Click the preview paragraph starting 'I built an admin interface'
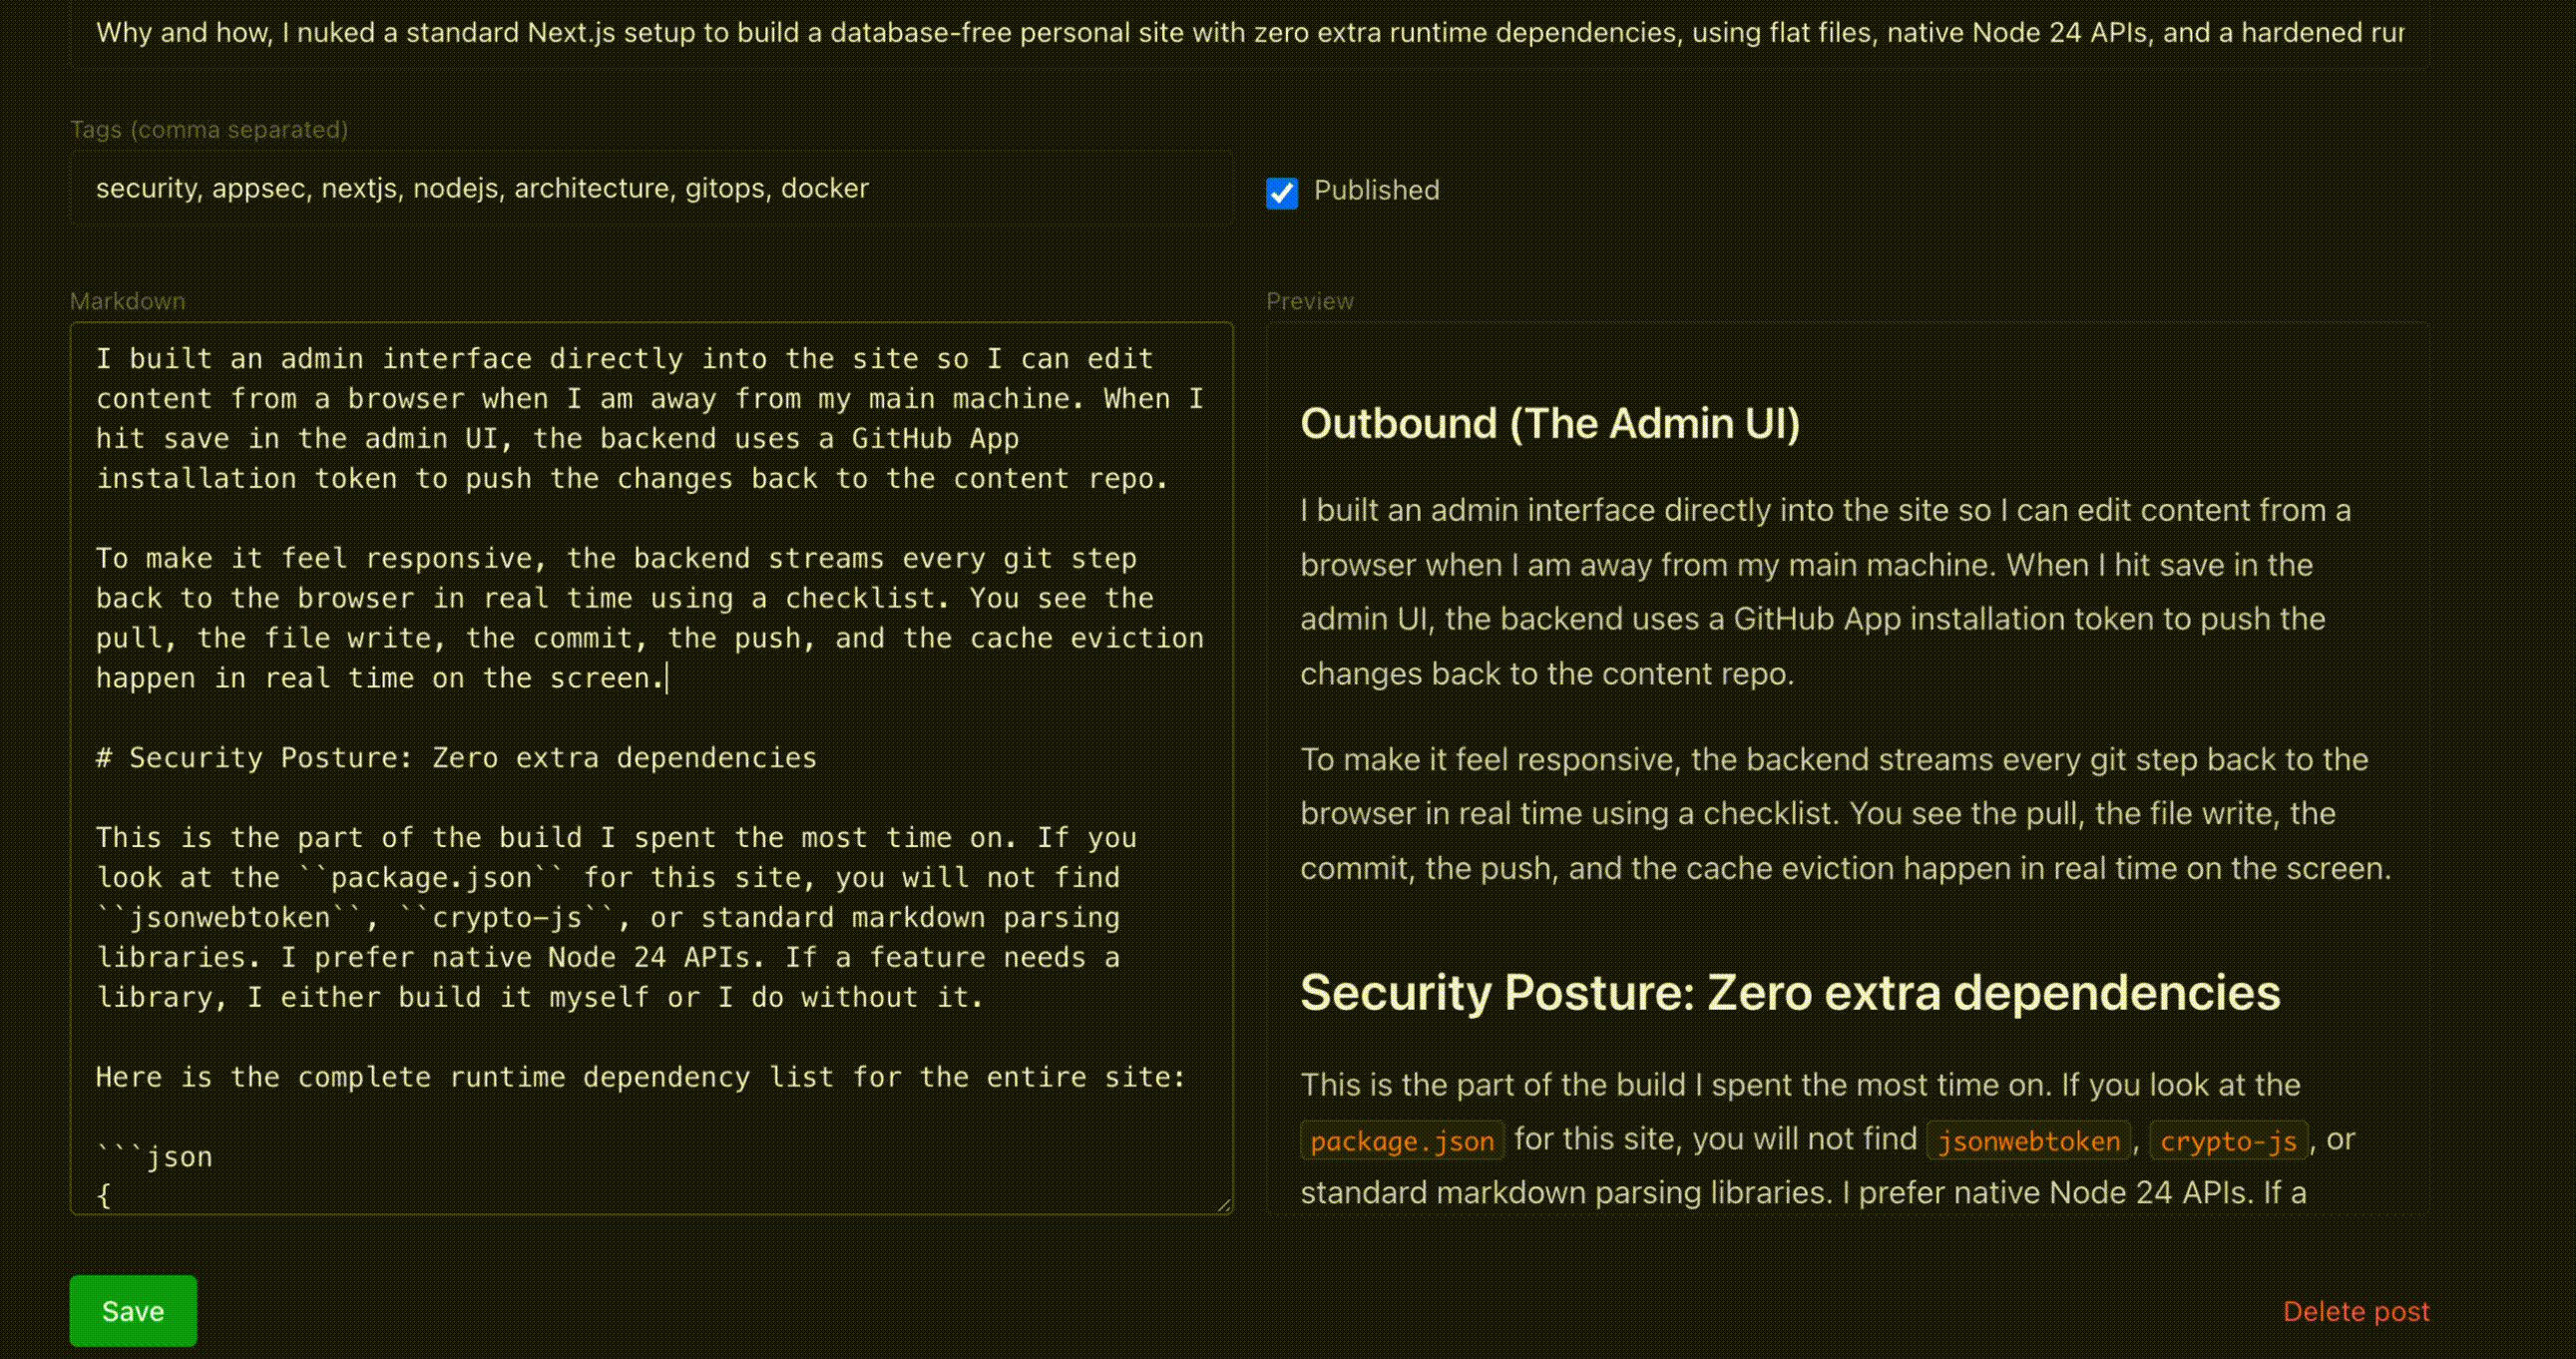Screen dimensions: 2576x1359 [1825, 591]
